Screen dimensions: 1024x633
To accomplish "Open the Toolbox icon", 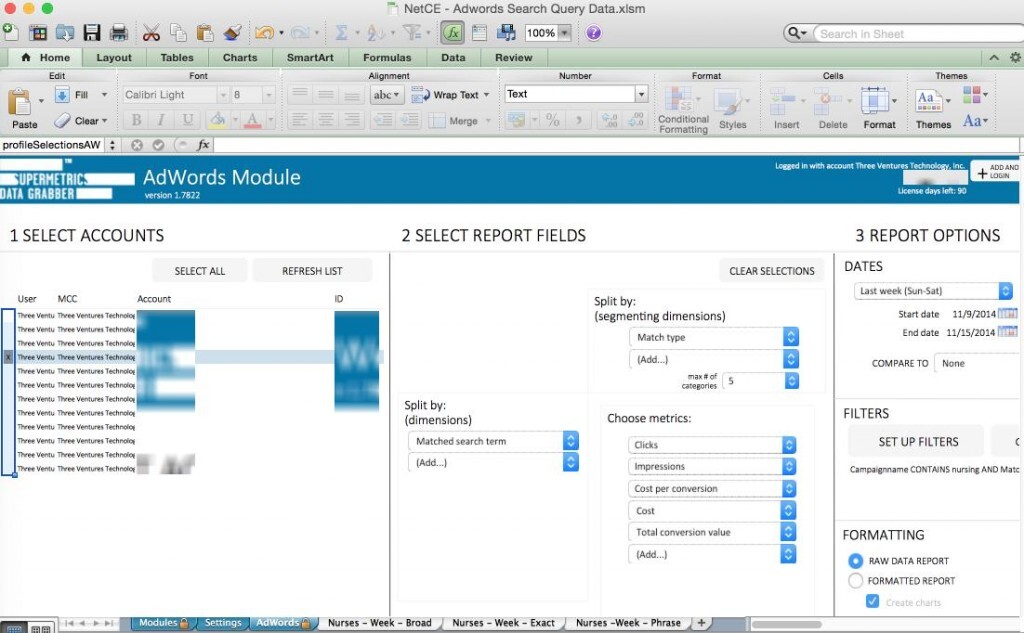I will 479,33.
